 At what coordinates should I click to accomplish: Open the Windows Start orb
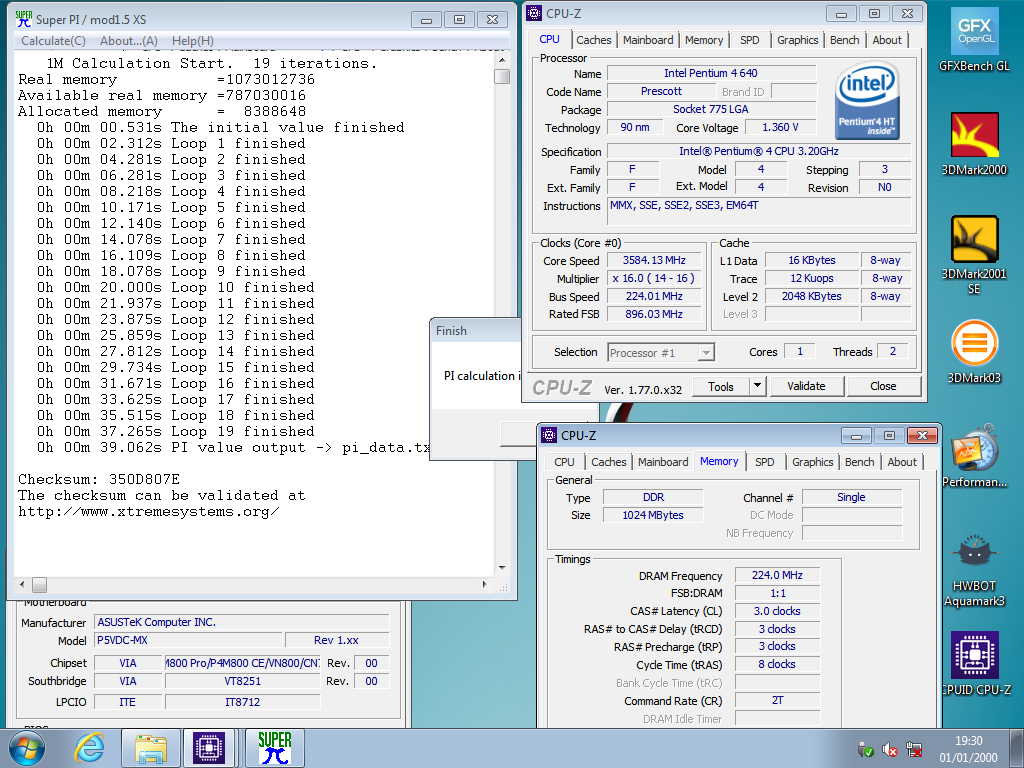(27, 748)
